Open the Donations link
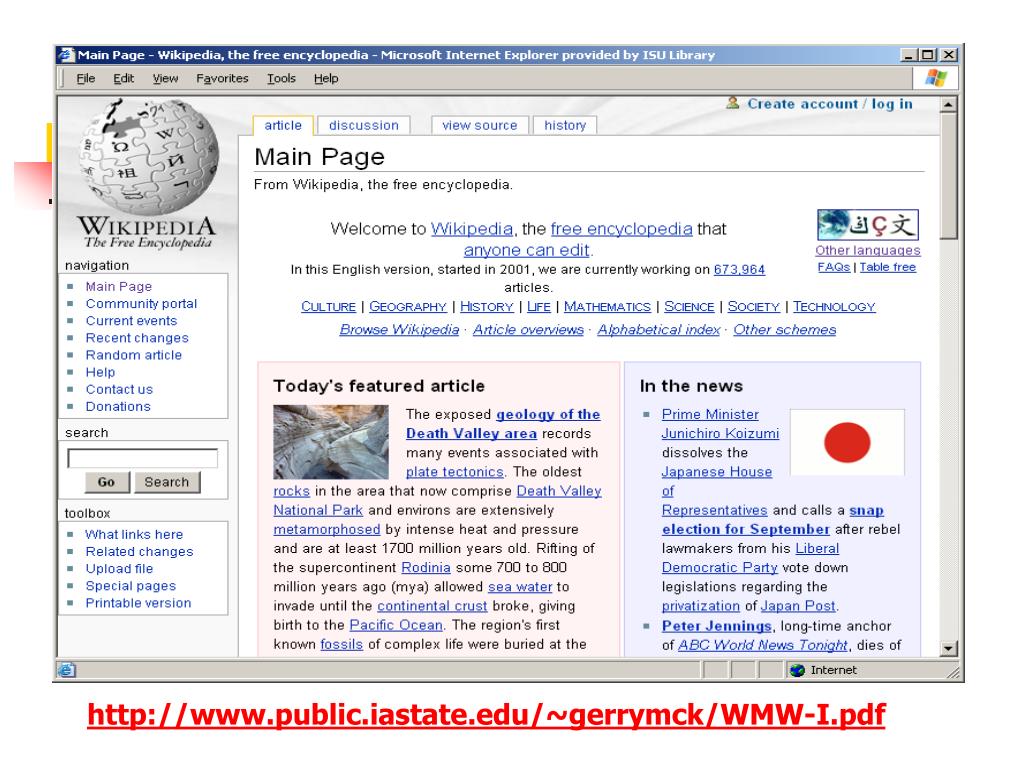 118,406
